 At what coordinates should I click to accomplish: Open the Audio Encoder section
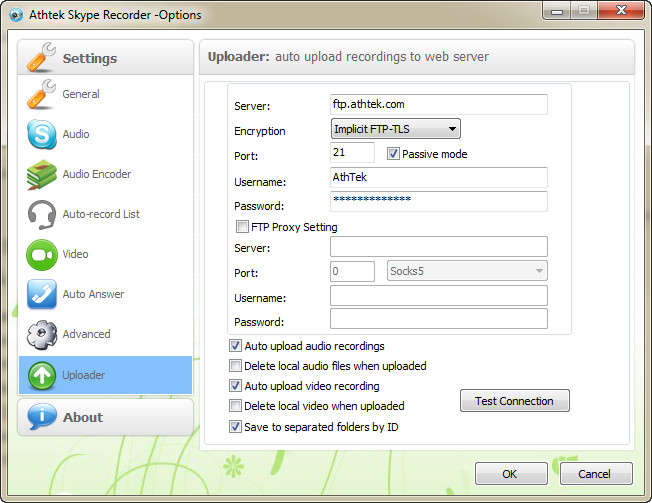[105, 175]
